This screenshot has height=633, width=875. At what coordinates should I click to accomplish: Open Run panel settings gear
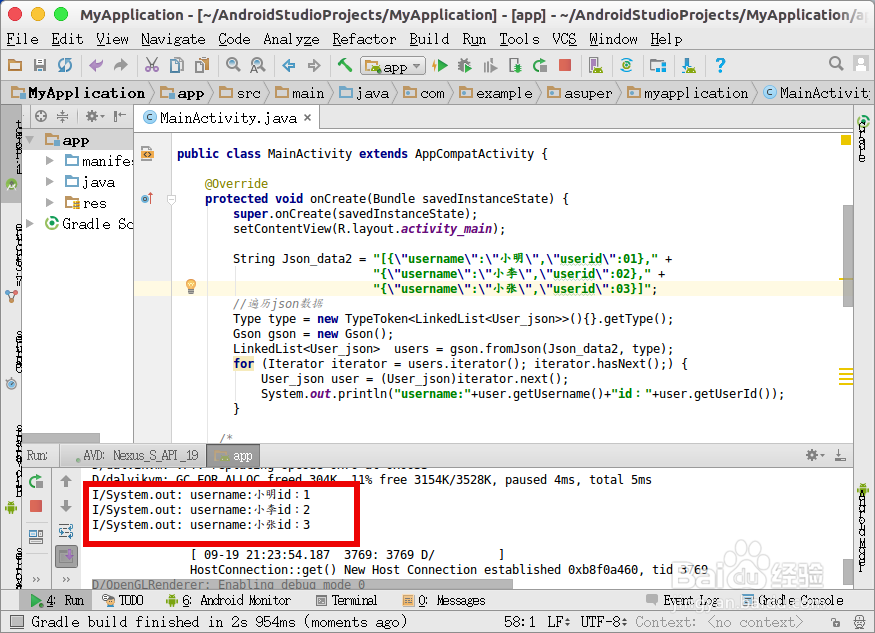(x=815, y=455)
